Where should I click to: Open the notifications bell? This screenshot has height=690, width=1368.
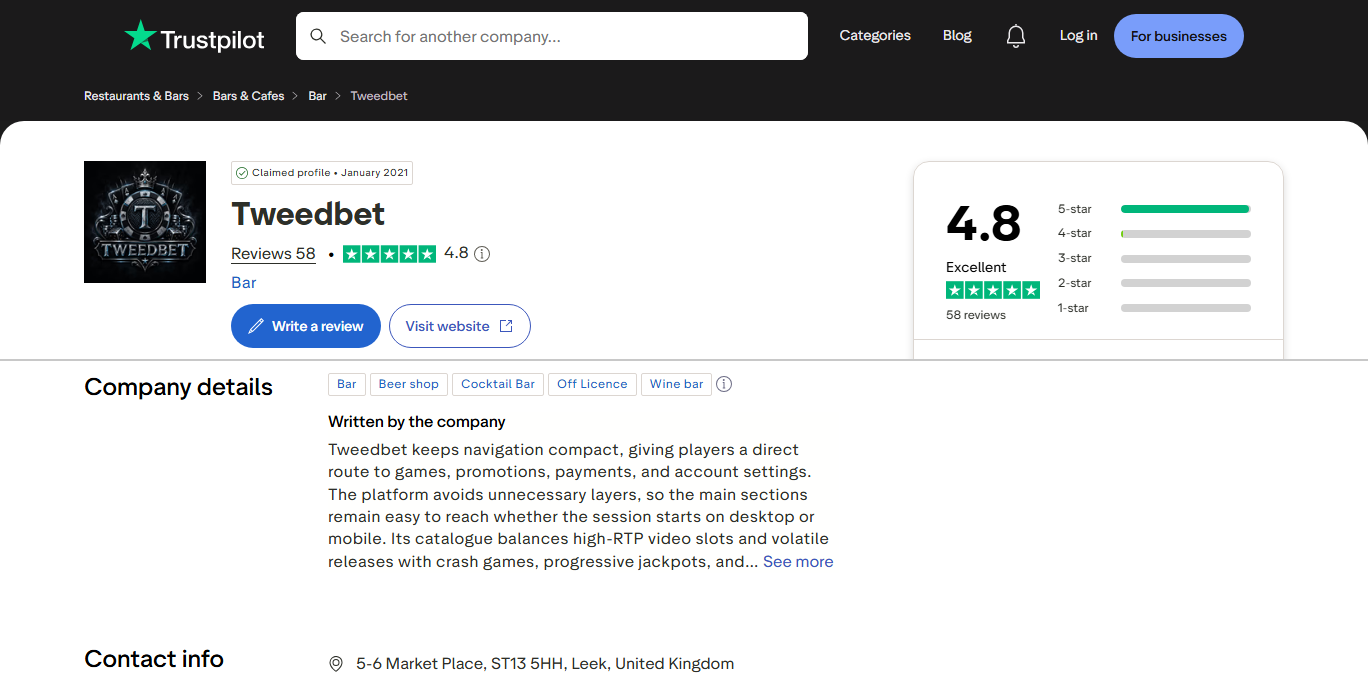(x=1016, y=36)
